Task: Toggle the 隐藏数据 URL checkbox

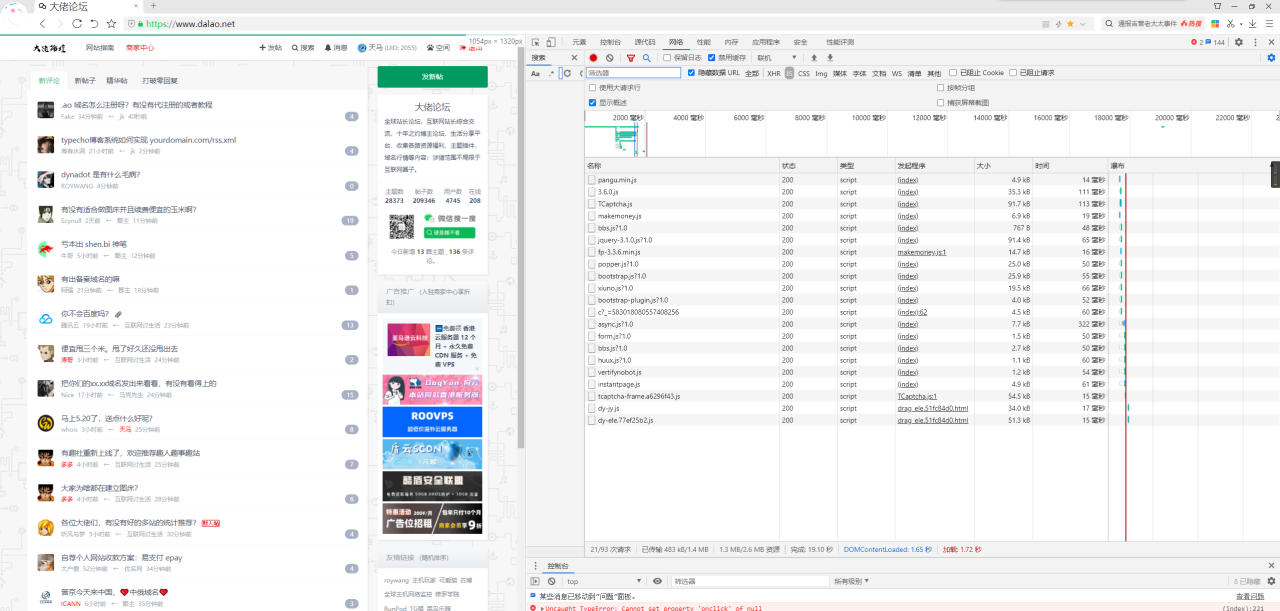Action: pos(692,73)
